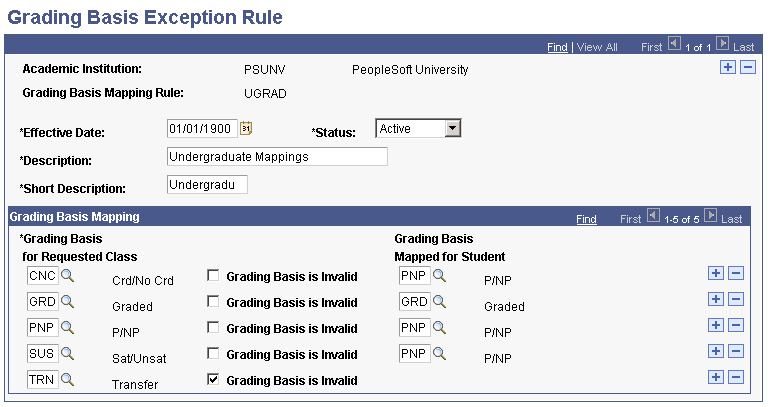Screen dimensions: 774x407
Task: Click the top Find link
Action: (557, 47)
